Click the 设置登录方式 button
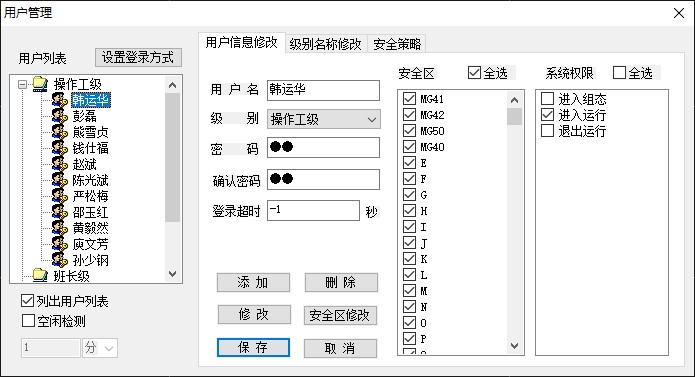 pyautogui.click(x=138, y=57)
